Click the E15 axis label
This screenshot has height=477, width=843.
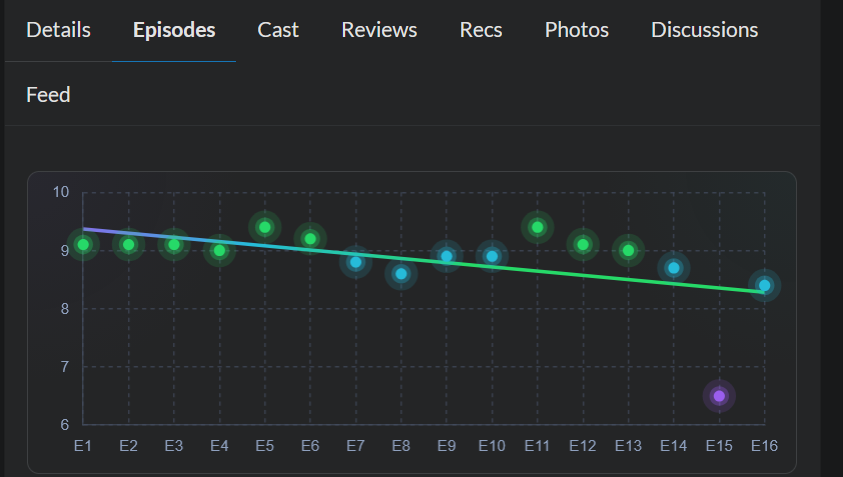click(x=719, y=446)
